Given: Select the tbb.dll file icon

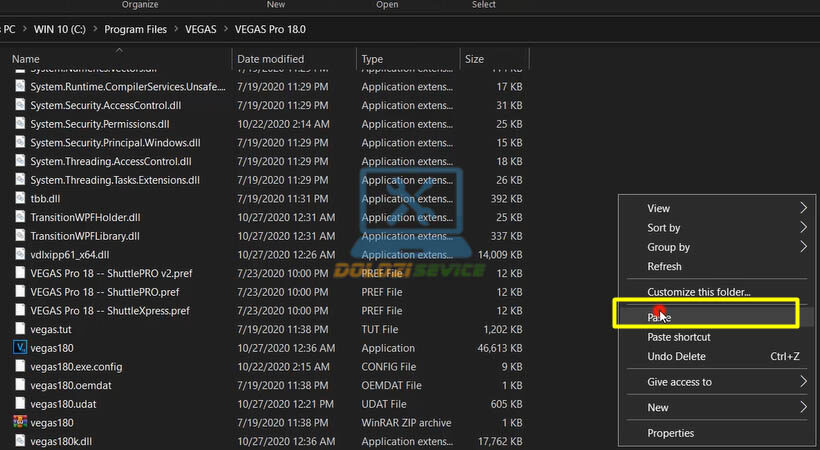Looking at the screenshot, I should point(20,198).
